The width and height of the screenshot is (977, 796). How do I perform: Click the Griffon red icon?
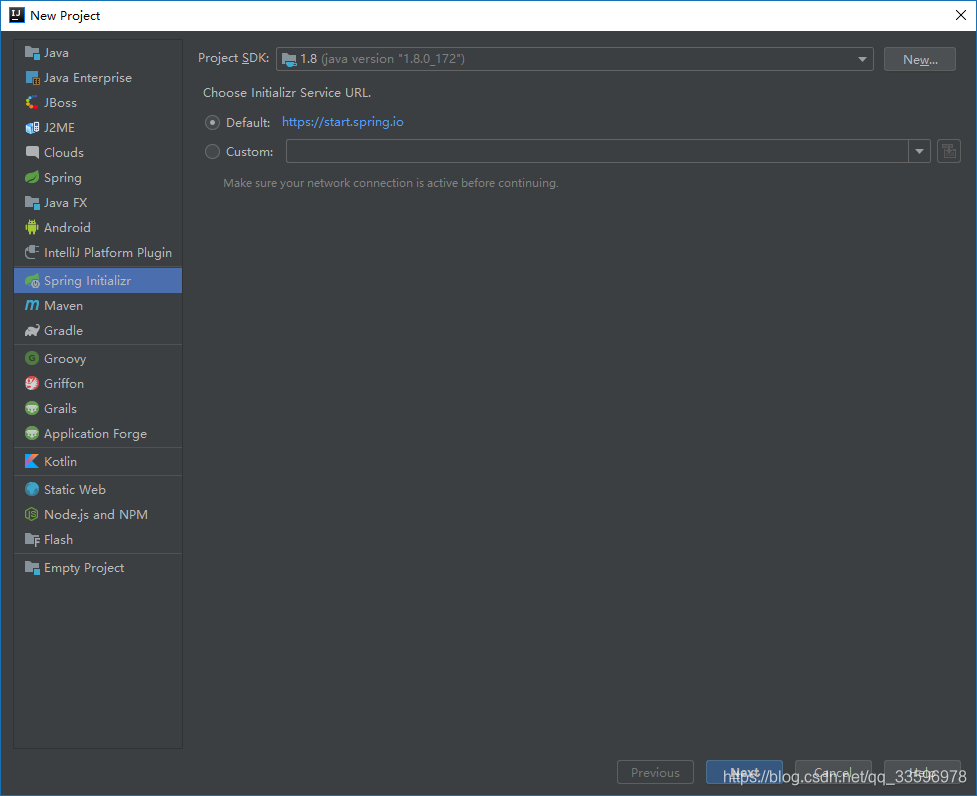point(32,383)
